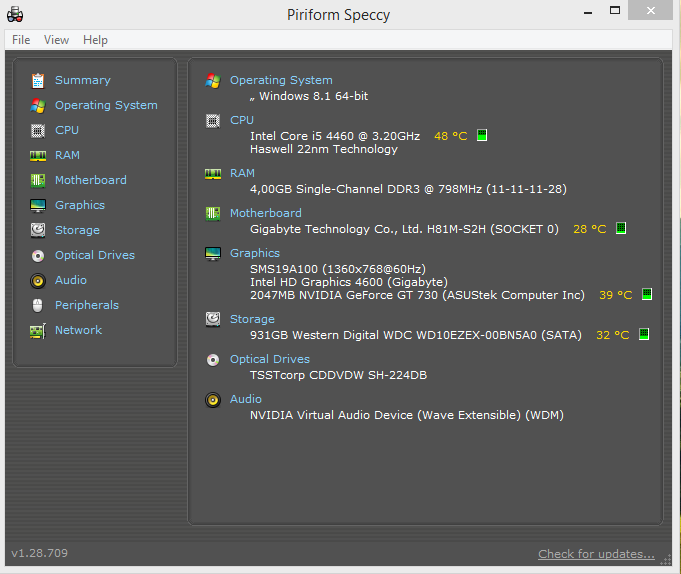Click the Intel HD Graphics 4600 text
The width and height of the screenshot is (681, 574).
click(x=349, y=282)
